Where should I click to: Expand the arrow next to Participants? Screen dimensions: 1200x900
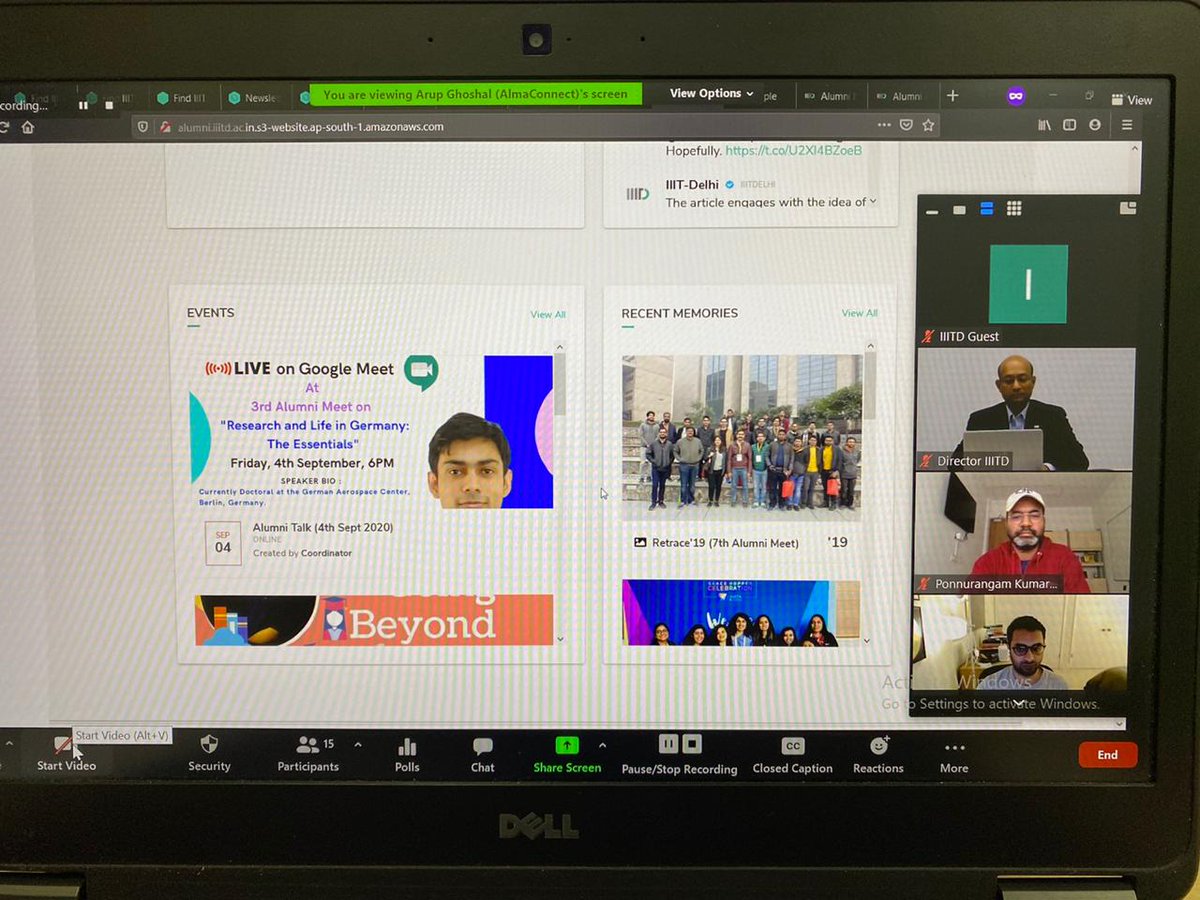(358, 745)
